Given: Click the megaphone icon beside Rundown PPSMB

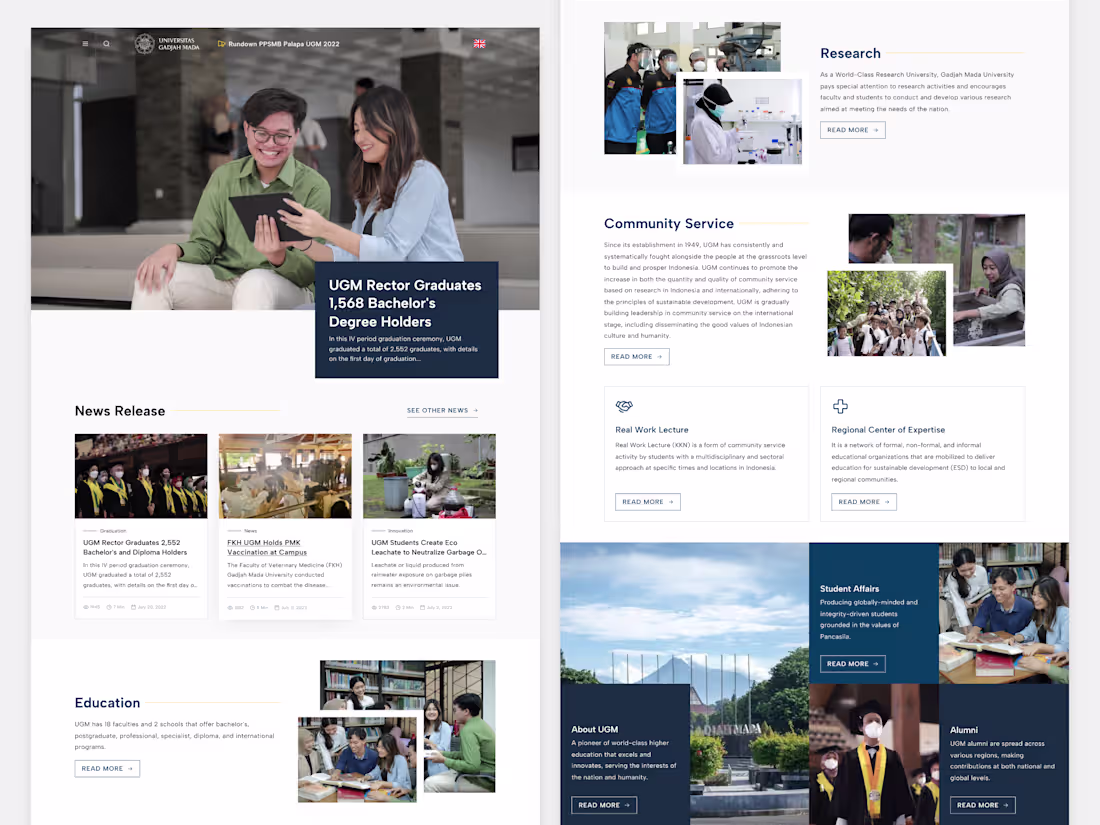Looking at the screenshot, I should point(220,43).
